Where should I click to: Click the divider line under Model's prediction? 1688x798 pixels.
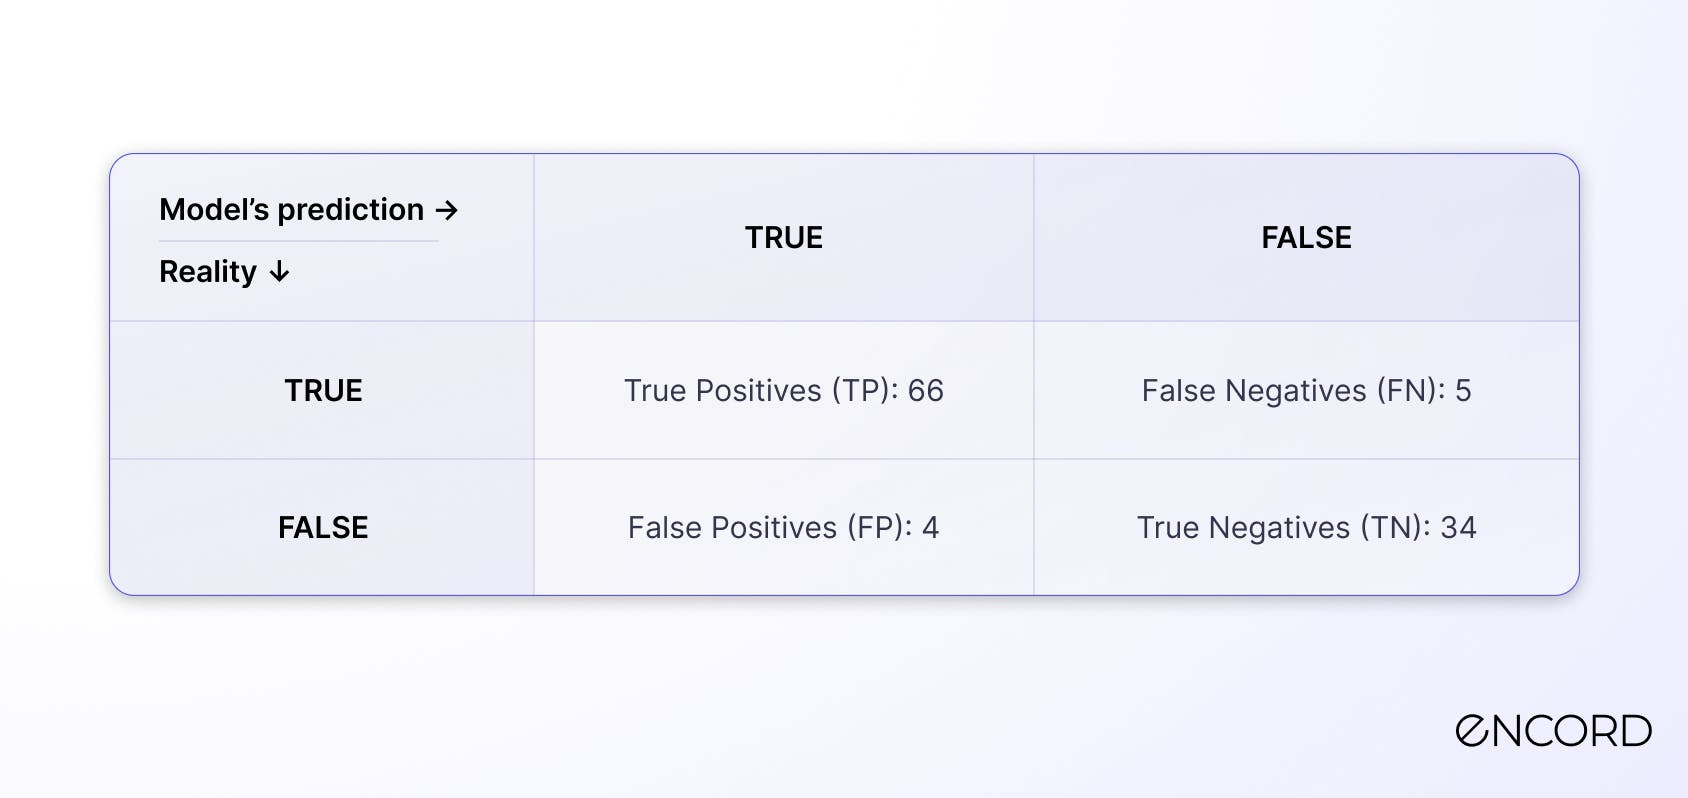pos(299,241)
